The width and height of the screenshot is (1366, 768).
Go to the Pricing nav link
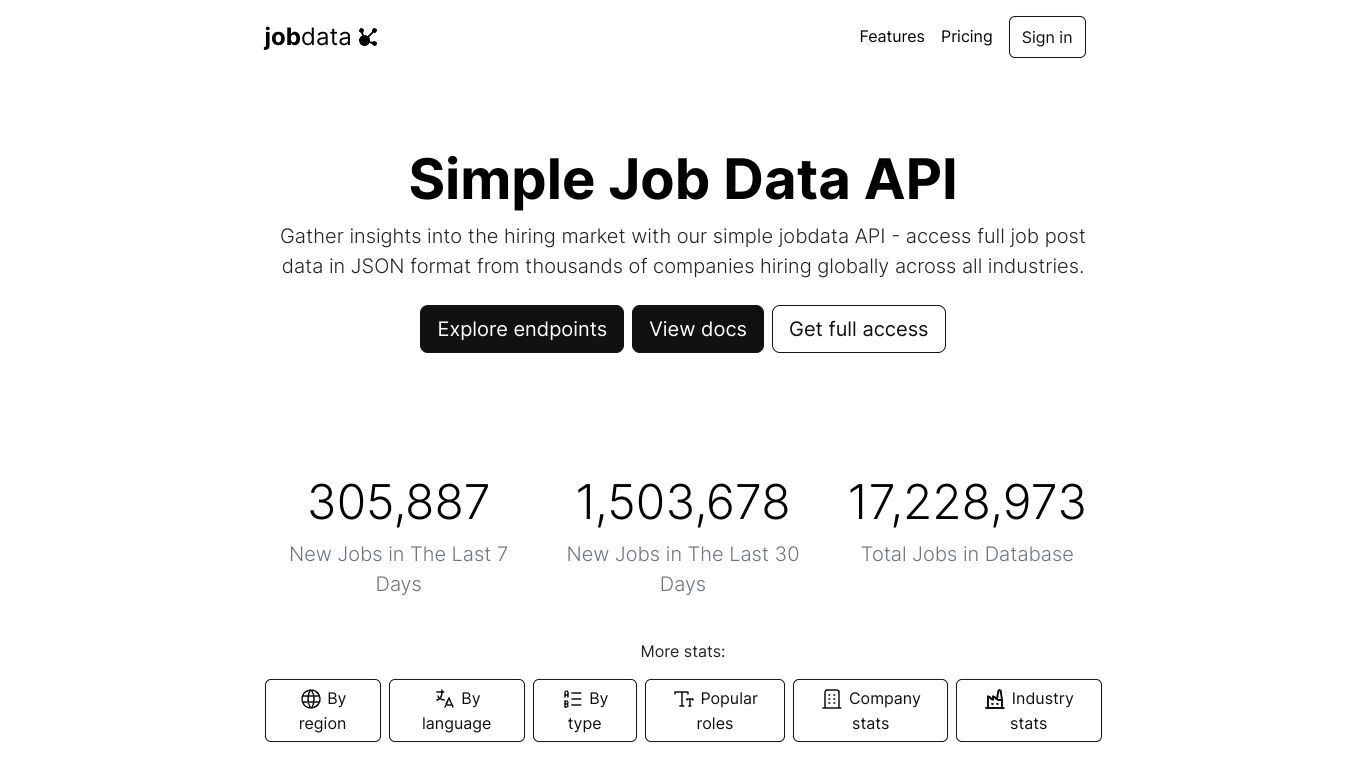point(967,37)
